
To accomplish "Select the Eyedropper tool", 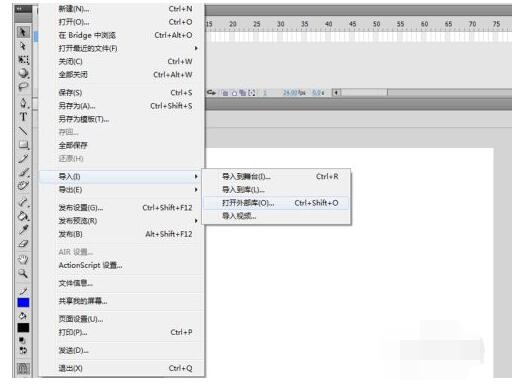I will (x=23, y=230).
